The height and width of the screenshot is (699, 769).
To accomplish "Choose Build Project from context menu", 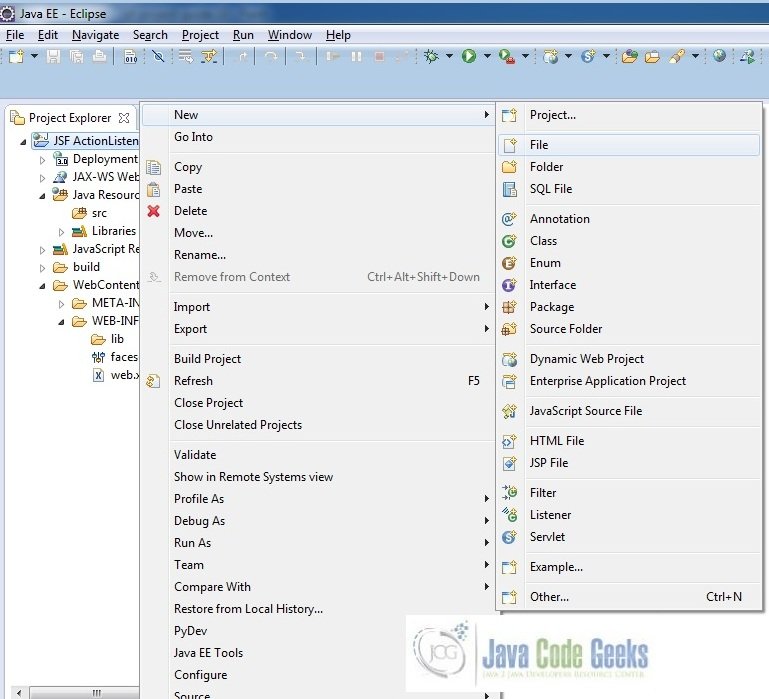I will (x=318, y=359).
